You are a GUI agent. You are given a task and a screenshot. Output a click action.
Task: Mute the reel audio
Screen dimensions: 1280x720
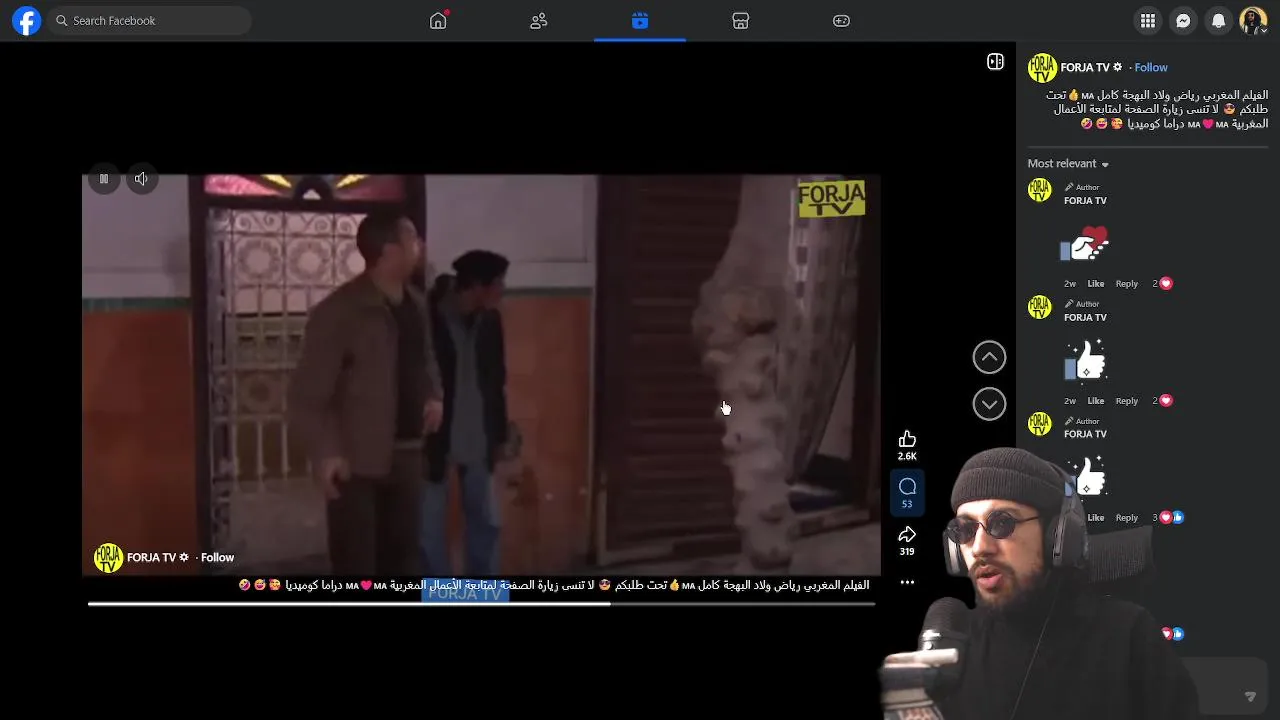pyautogui.click(x=141, y=179)
